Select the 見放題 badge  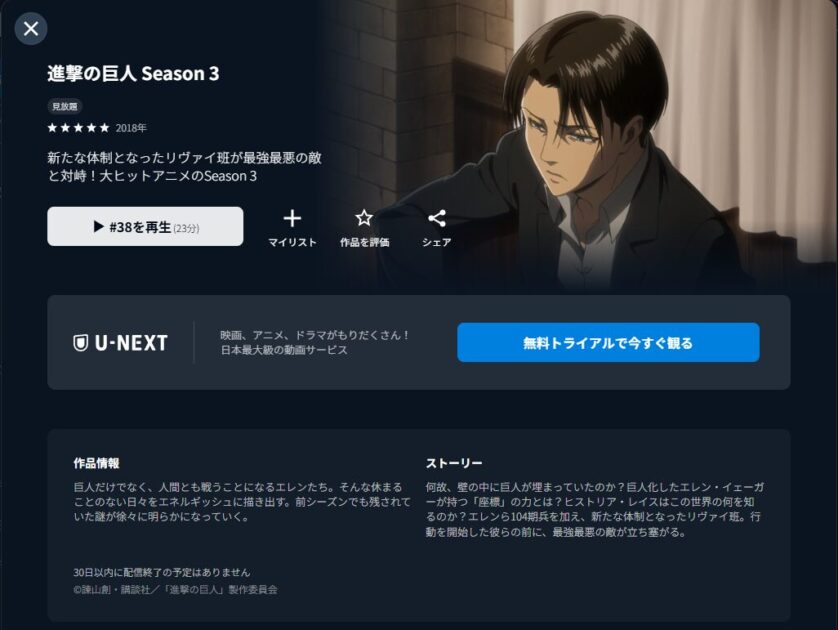pyautogui.click(x=65, y=106)
